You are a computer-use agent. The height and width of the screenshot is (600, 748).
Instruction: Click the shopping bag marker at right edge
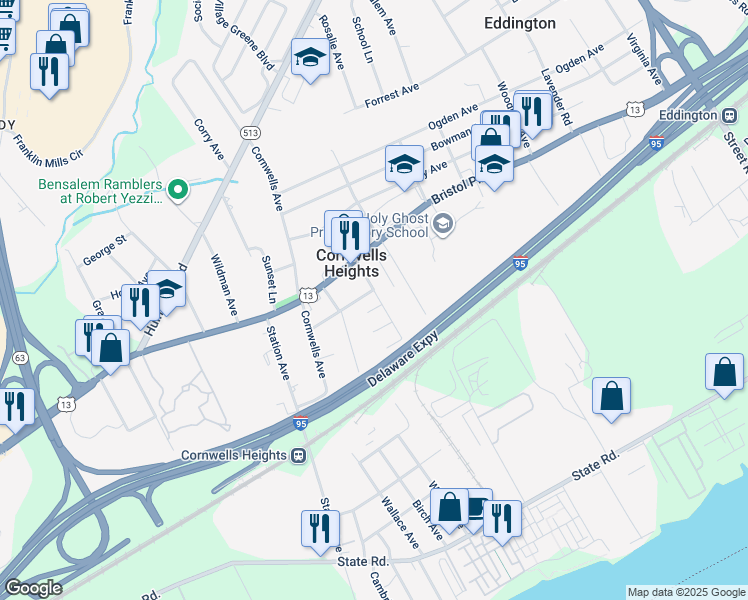(725, 375)
